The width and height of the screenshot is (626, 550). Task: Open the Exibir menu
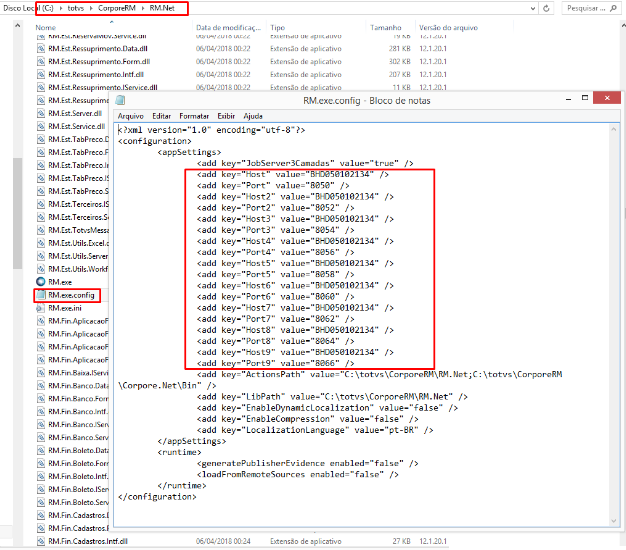pos(227,116)
